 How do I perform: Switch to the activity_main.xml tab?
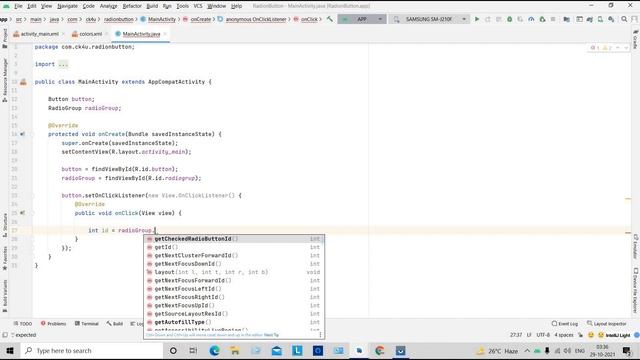[39, 34]
